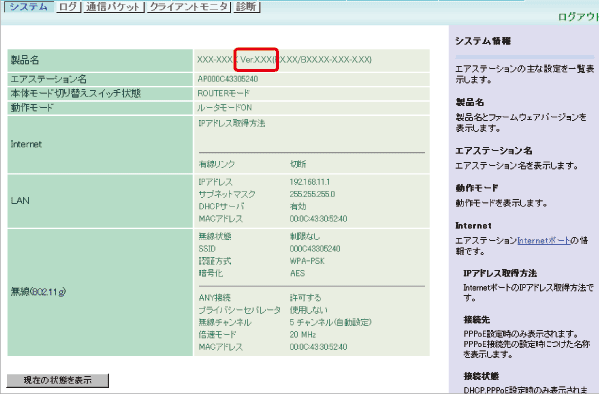The image size is (599, 394).
Task: Click the AES encryption value
Action: [x=297, y=273]
